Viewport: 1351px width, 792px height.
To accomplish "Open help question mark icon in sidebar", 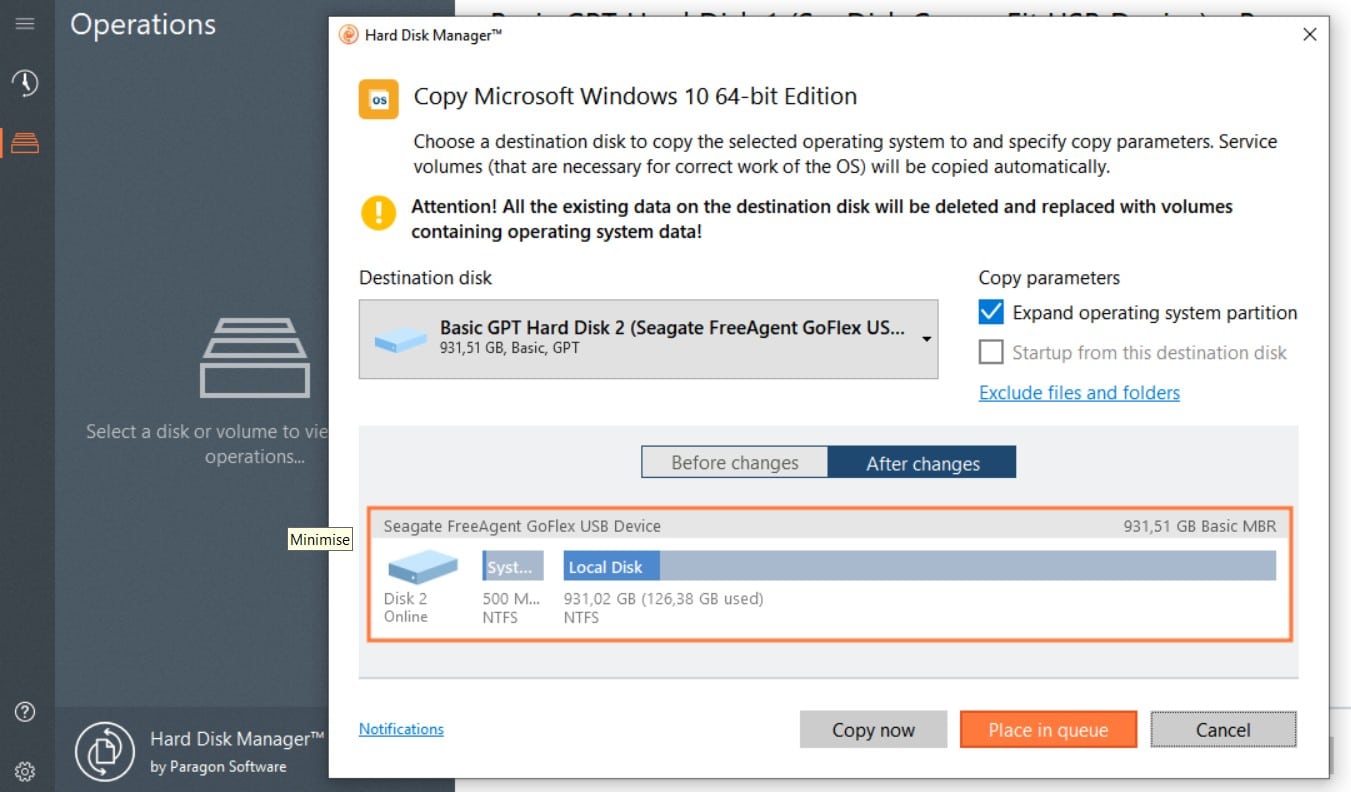I will click(x=25, y=712).
